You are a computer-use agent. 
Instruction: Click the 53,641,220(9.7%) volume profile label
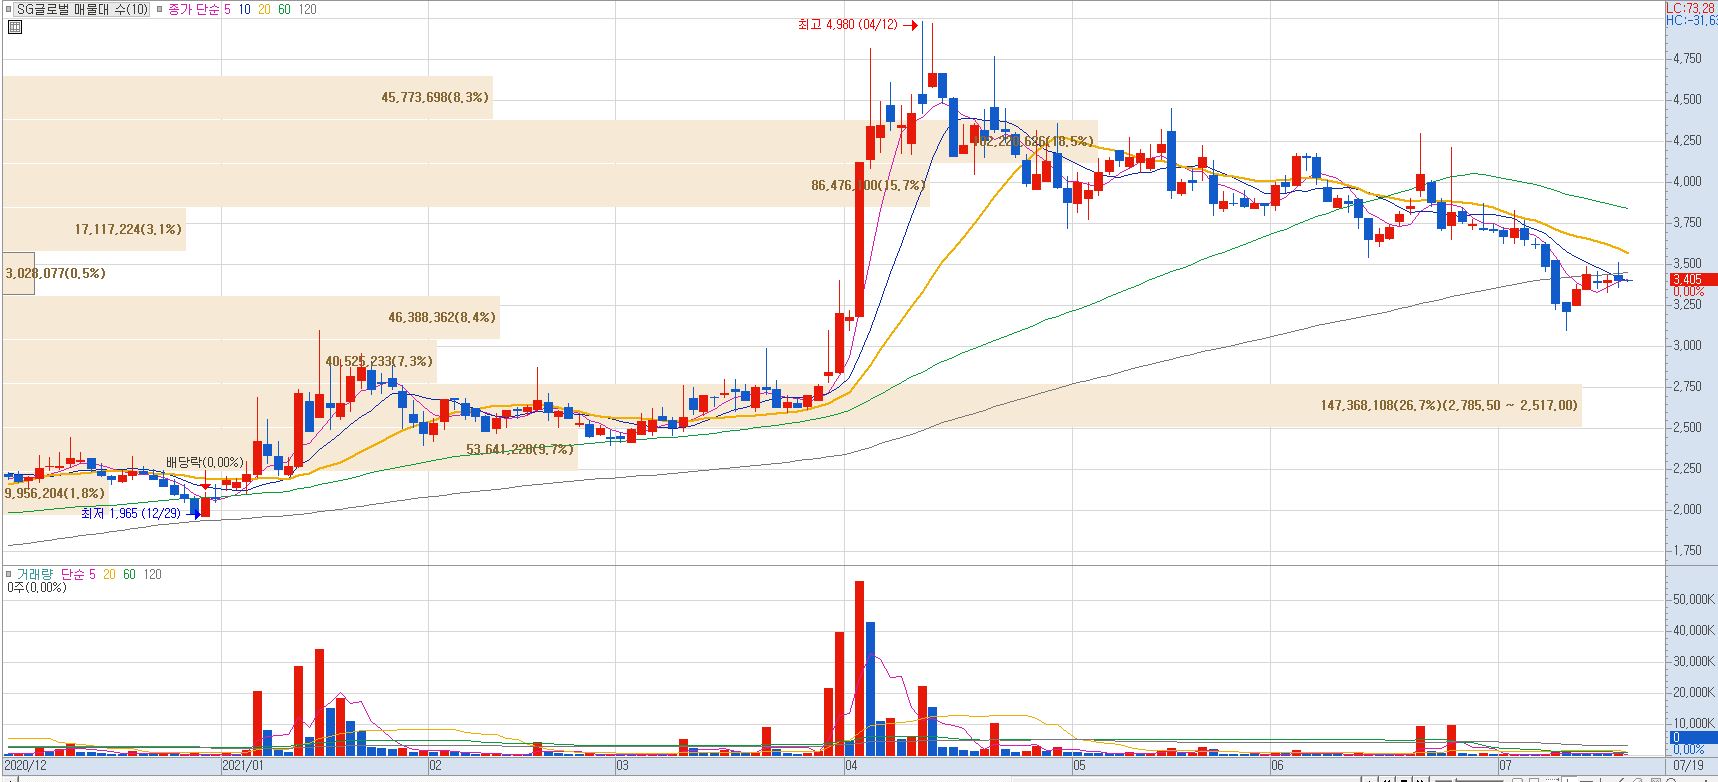tap(520, 449)
